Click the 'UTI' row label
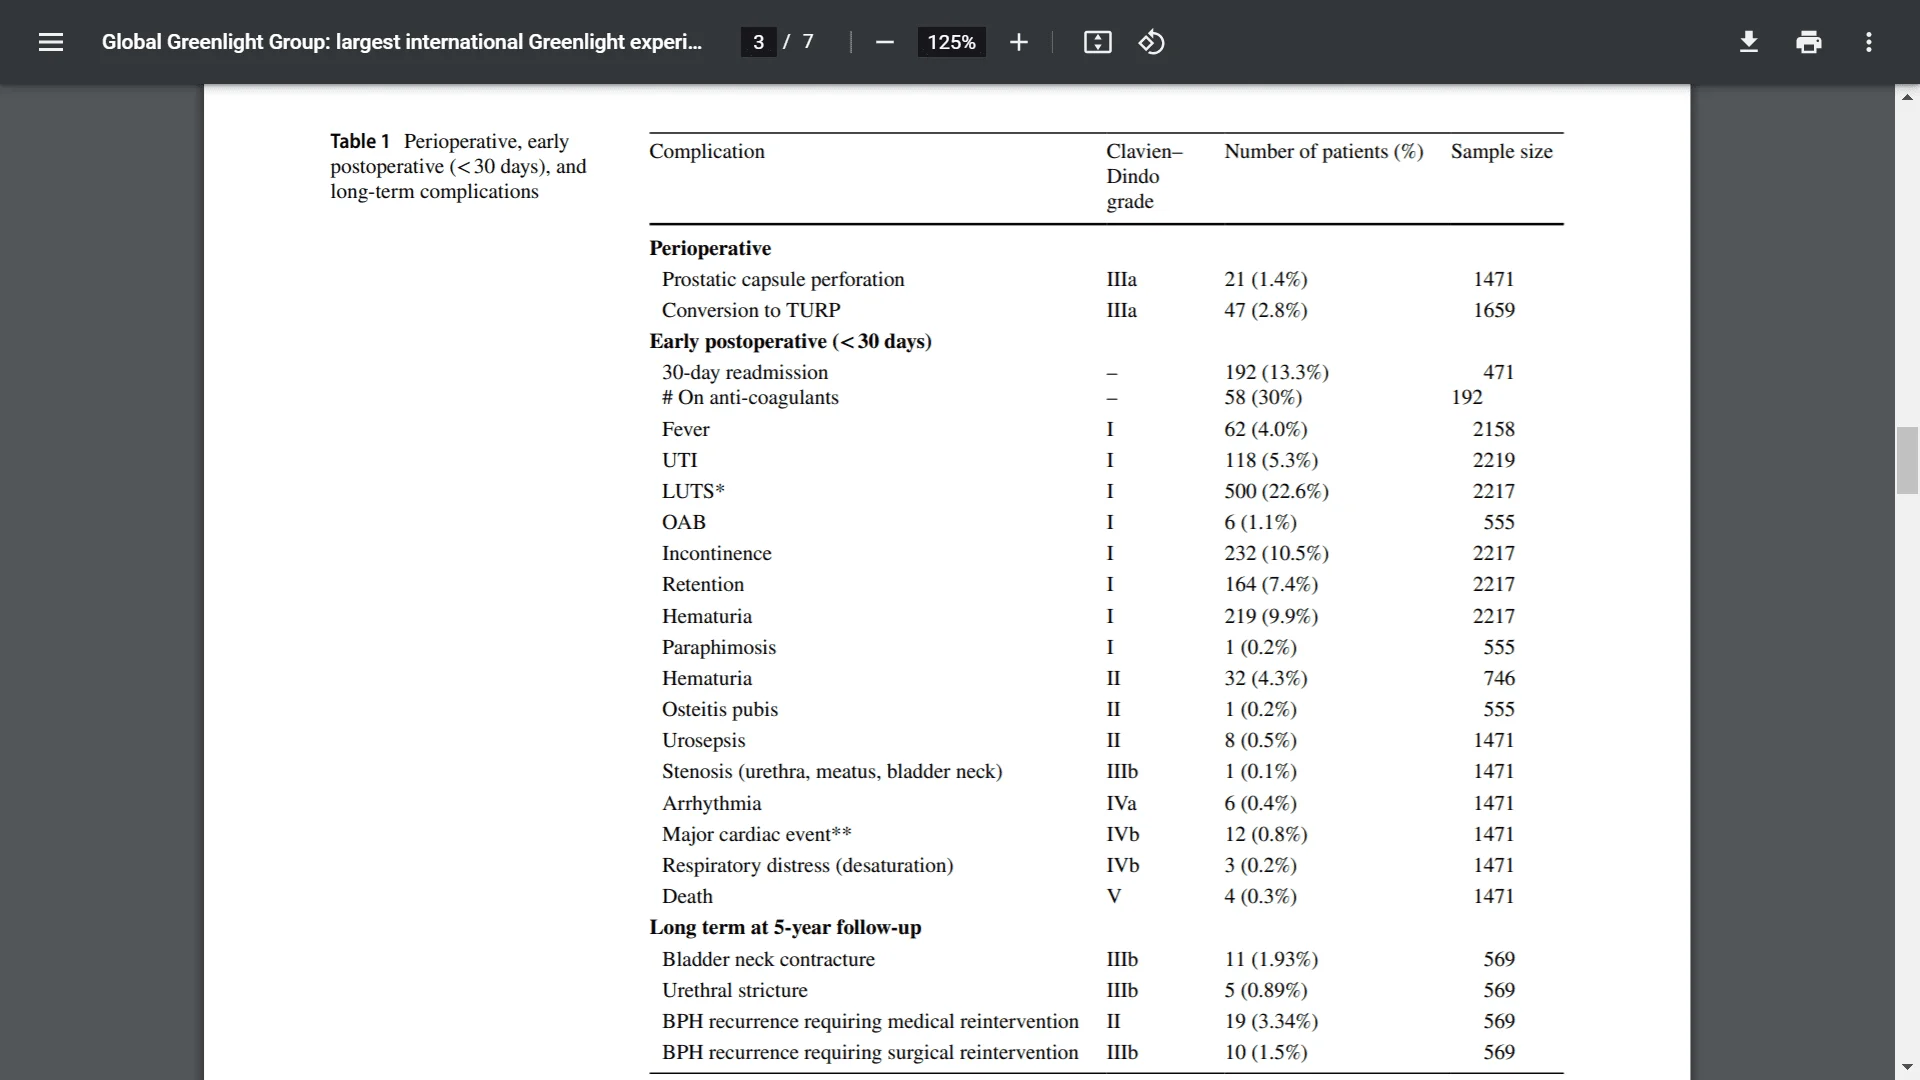Image resolution: width=1920 pixels, height=1080 pixels. coord(680,460)
